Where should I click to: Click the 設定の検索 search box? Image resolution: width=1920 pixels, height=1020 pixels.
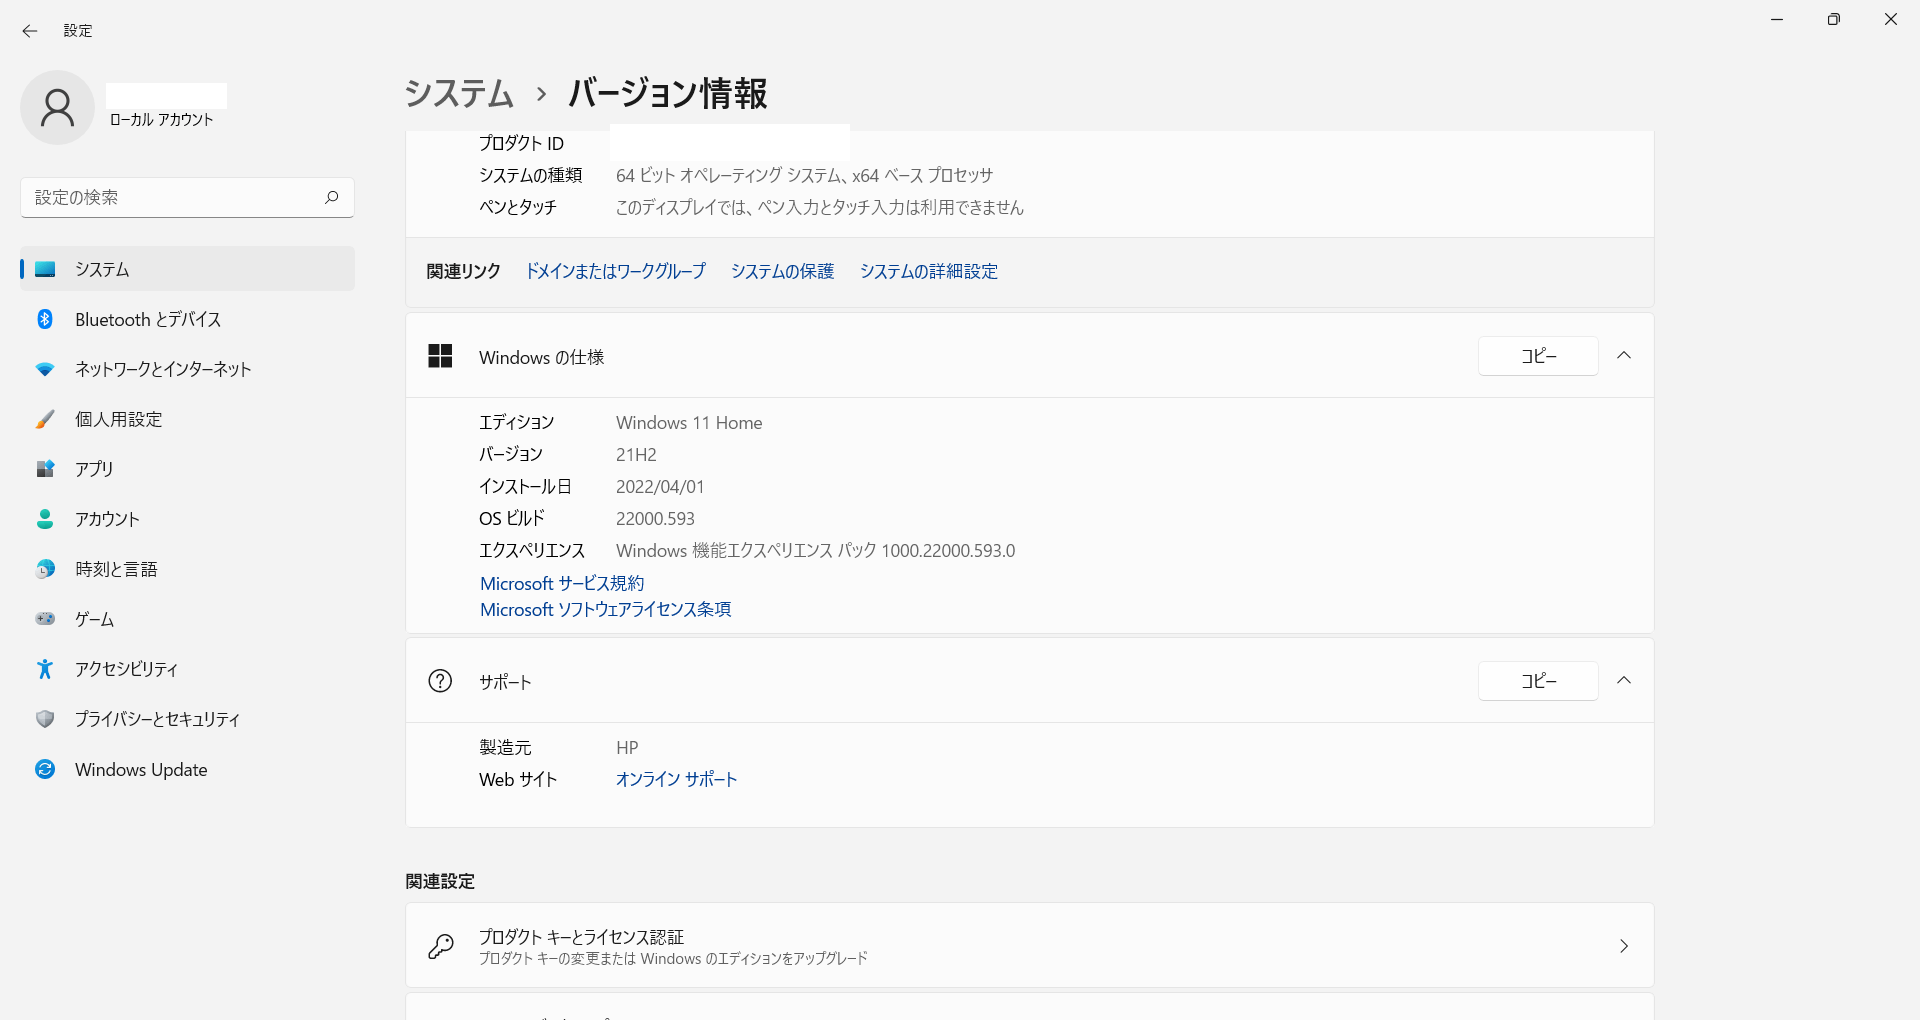[188, 197]
